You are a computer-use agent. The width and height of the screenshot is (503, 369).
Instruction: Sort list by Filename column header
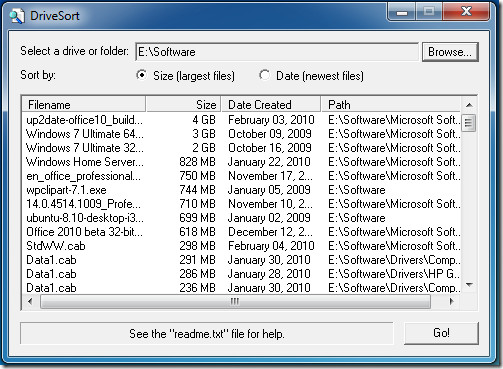tap(84, 105)
